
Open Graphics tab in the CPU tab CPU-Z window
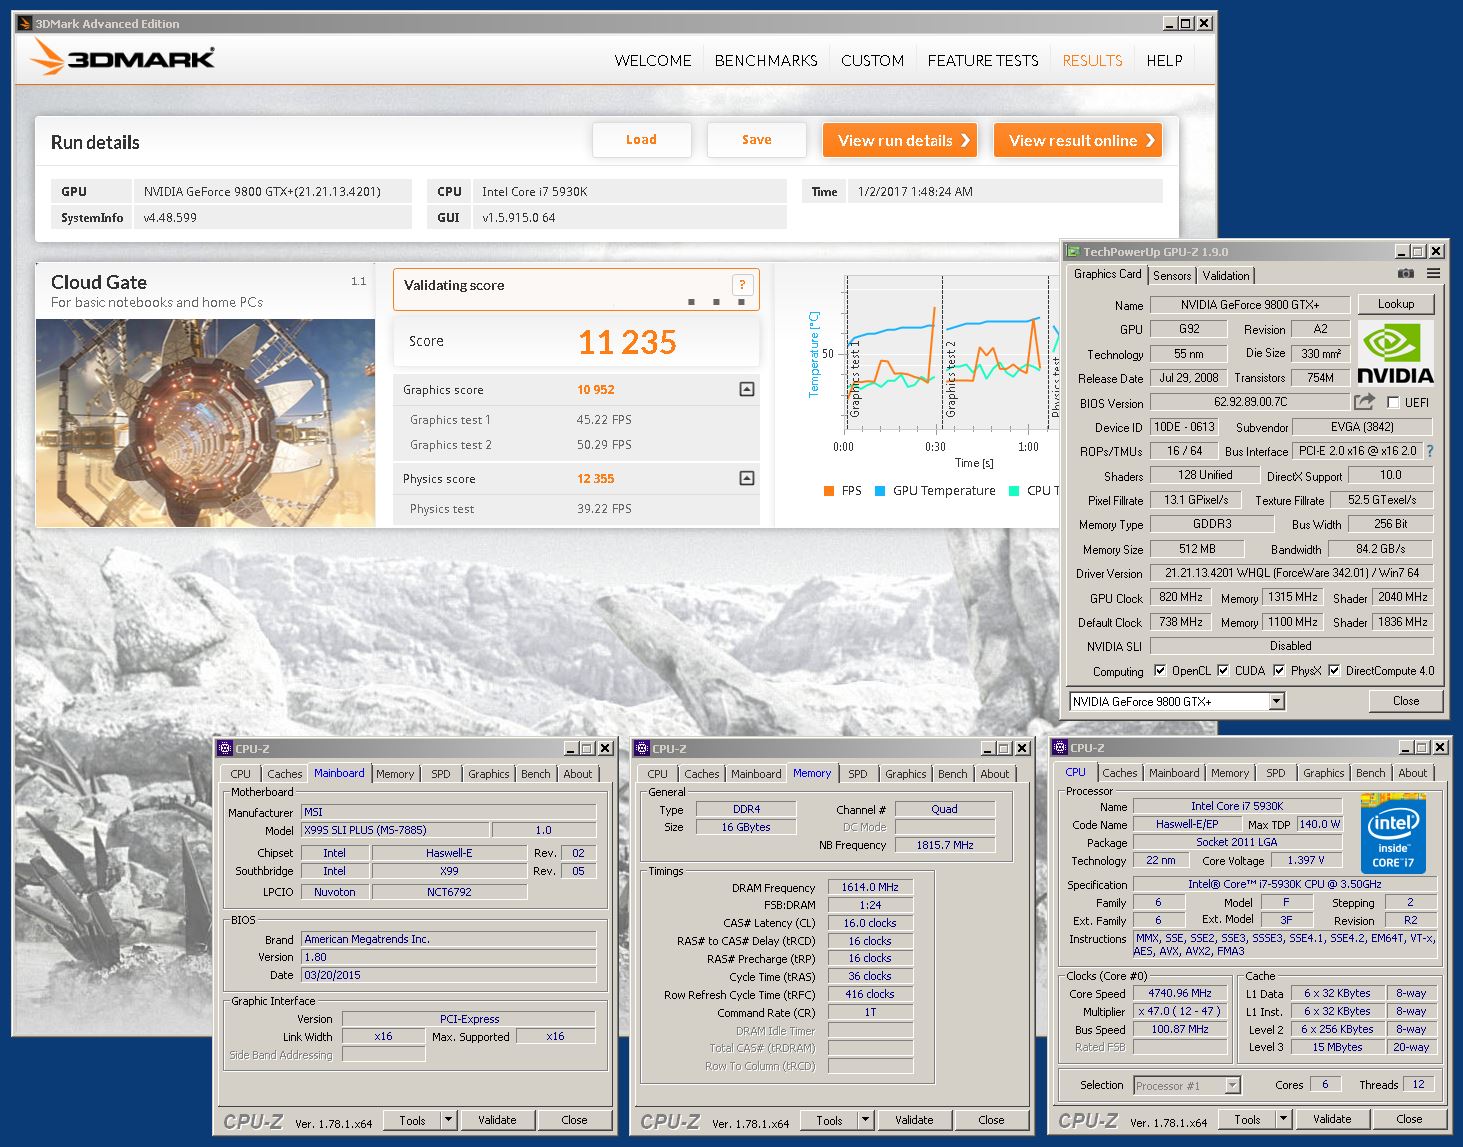coord(1323,773)
